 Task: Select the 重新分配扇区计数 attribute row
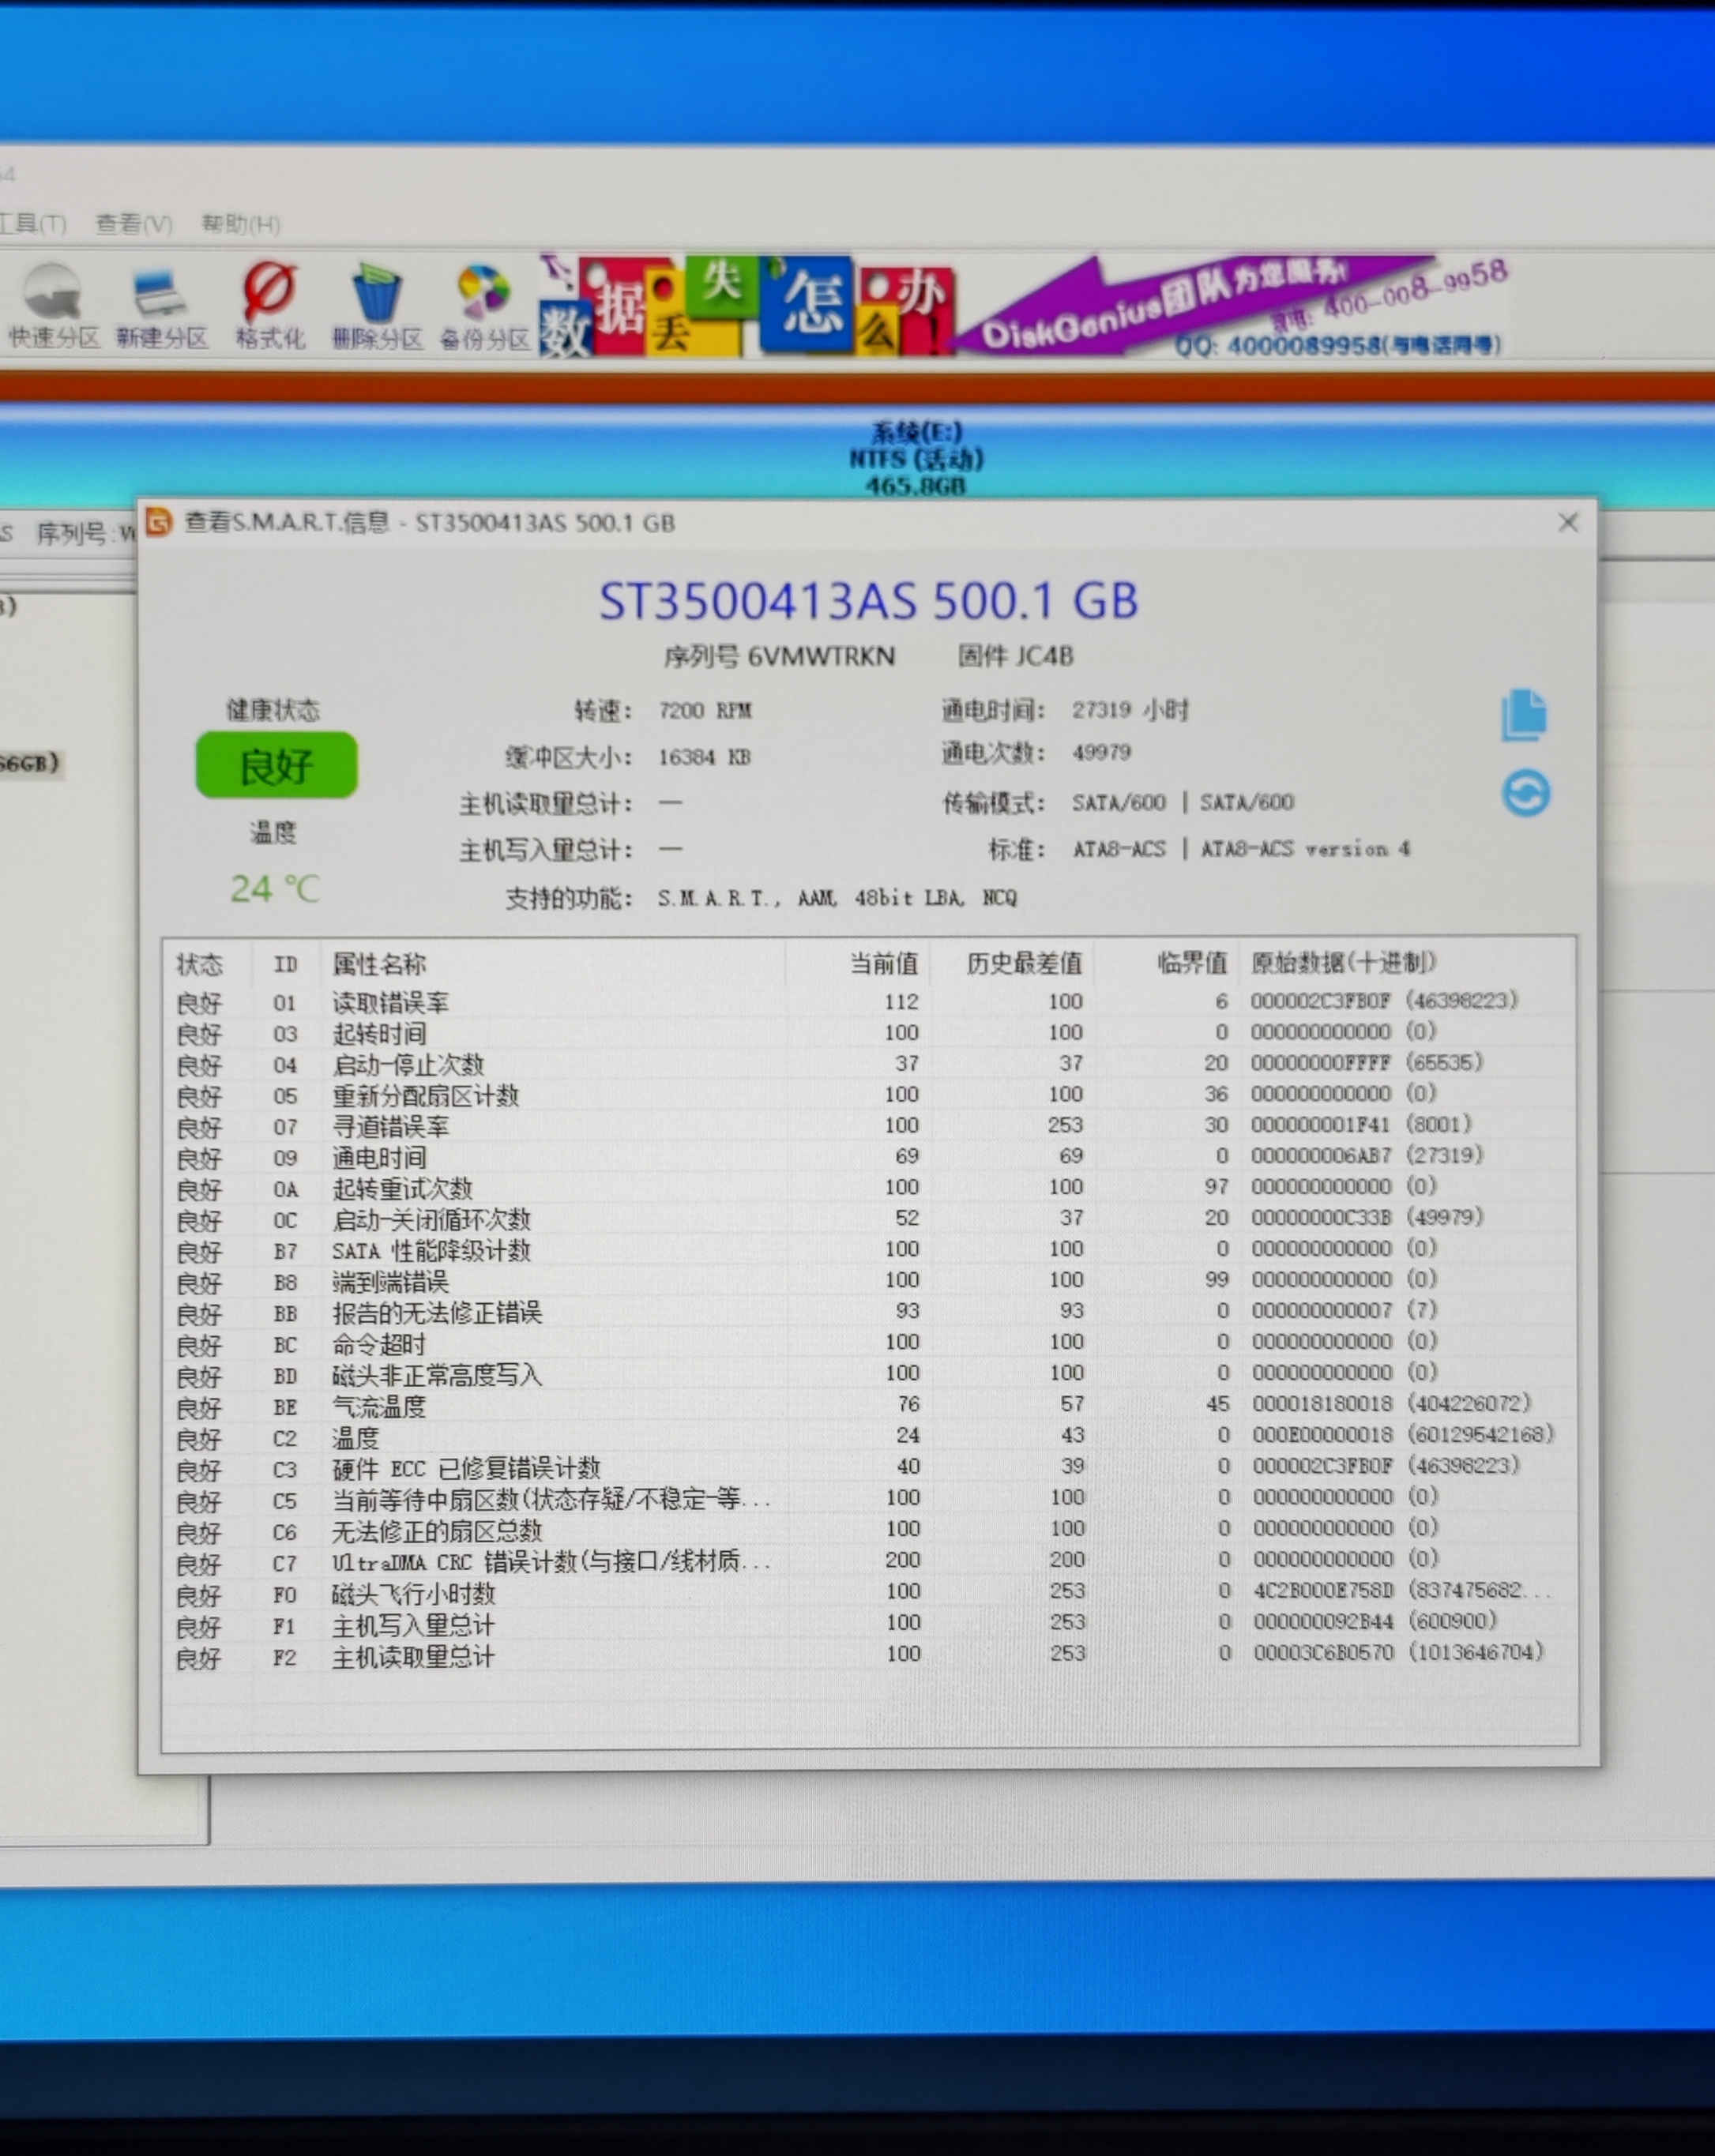(x=869, y=1095)
